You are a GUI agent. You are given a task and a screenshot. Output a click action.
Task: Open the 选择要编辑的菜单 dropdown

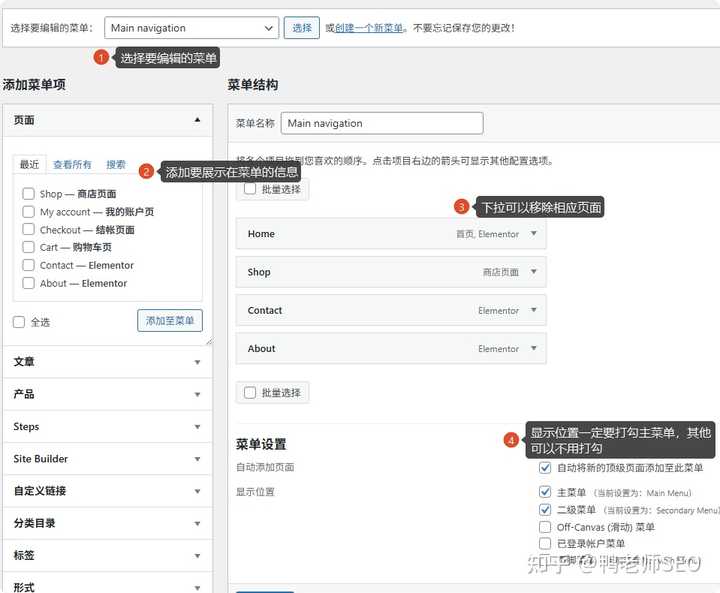(190, 28)
